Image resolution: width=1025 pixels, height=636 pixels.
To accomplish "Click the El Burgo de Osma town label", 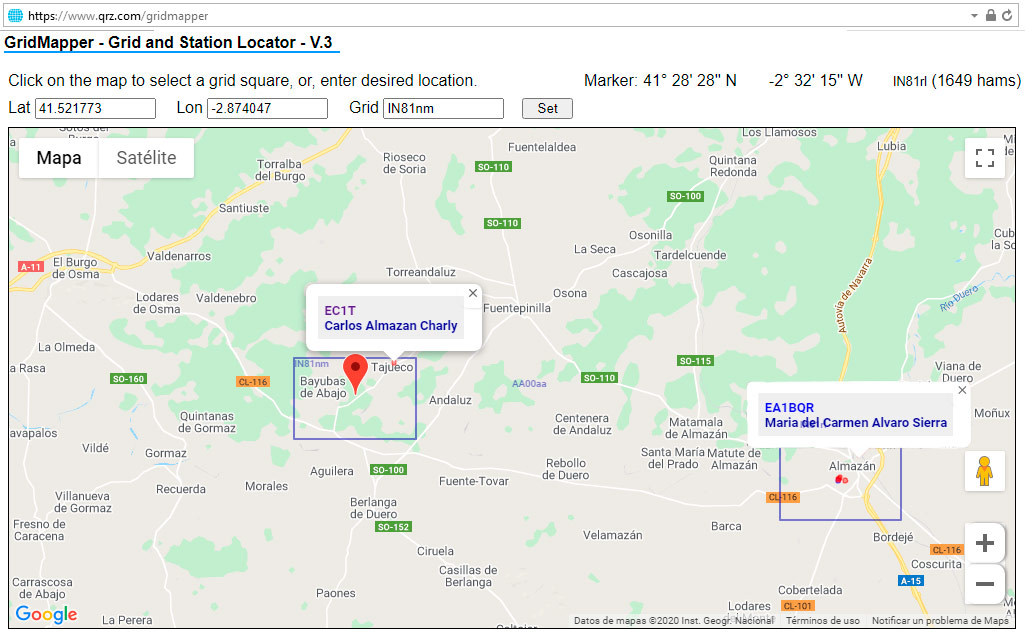I will tap(75, 268).
